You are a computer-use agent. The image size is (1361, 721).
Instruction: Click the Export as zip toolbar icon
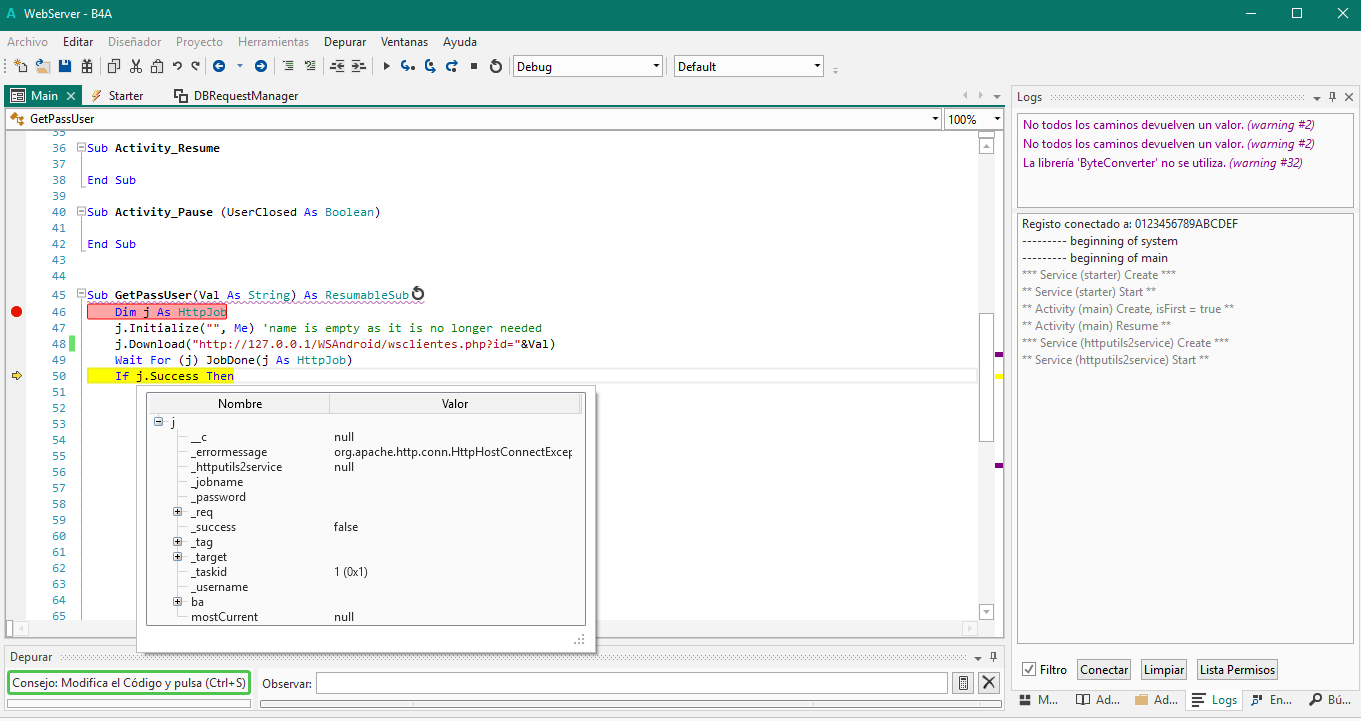[87, 67]
